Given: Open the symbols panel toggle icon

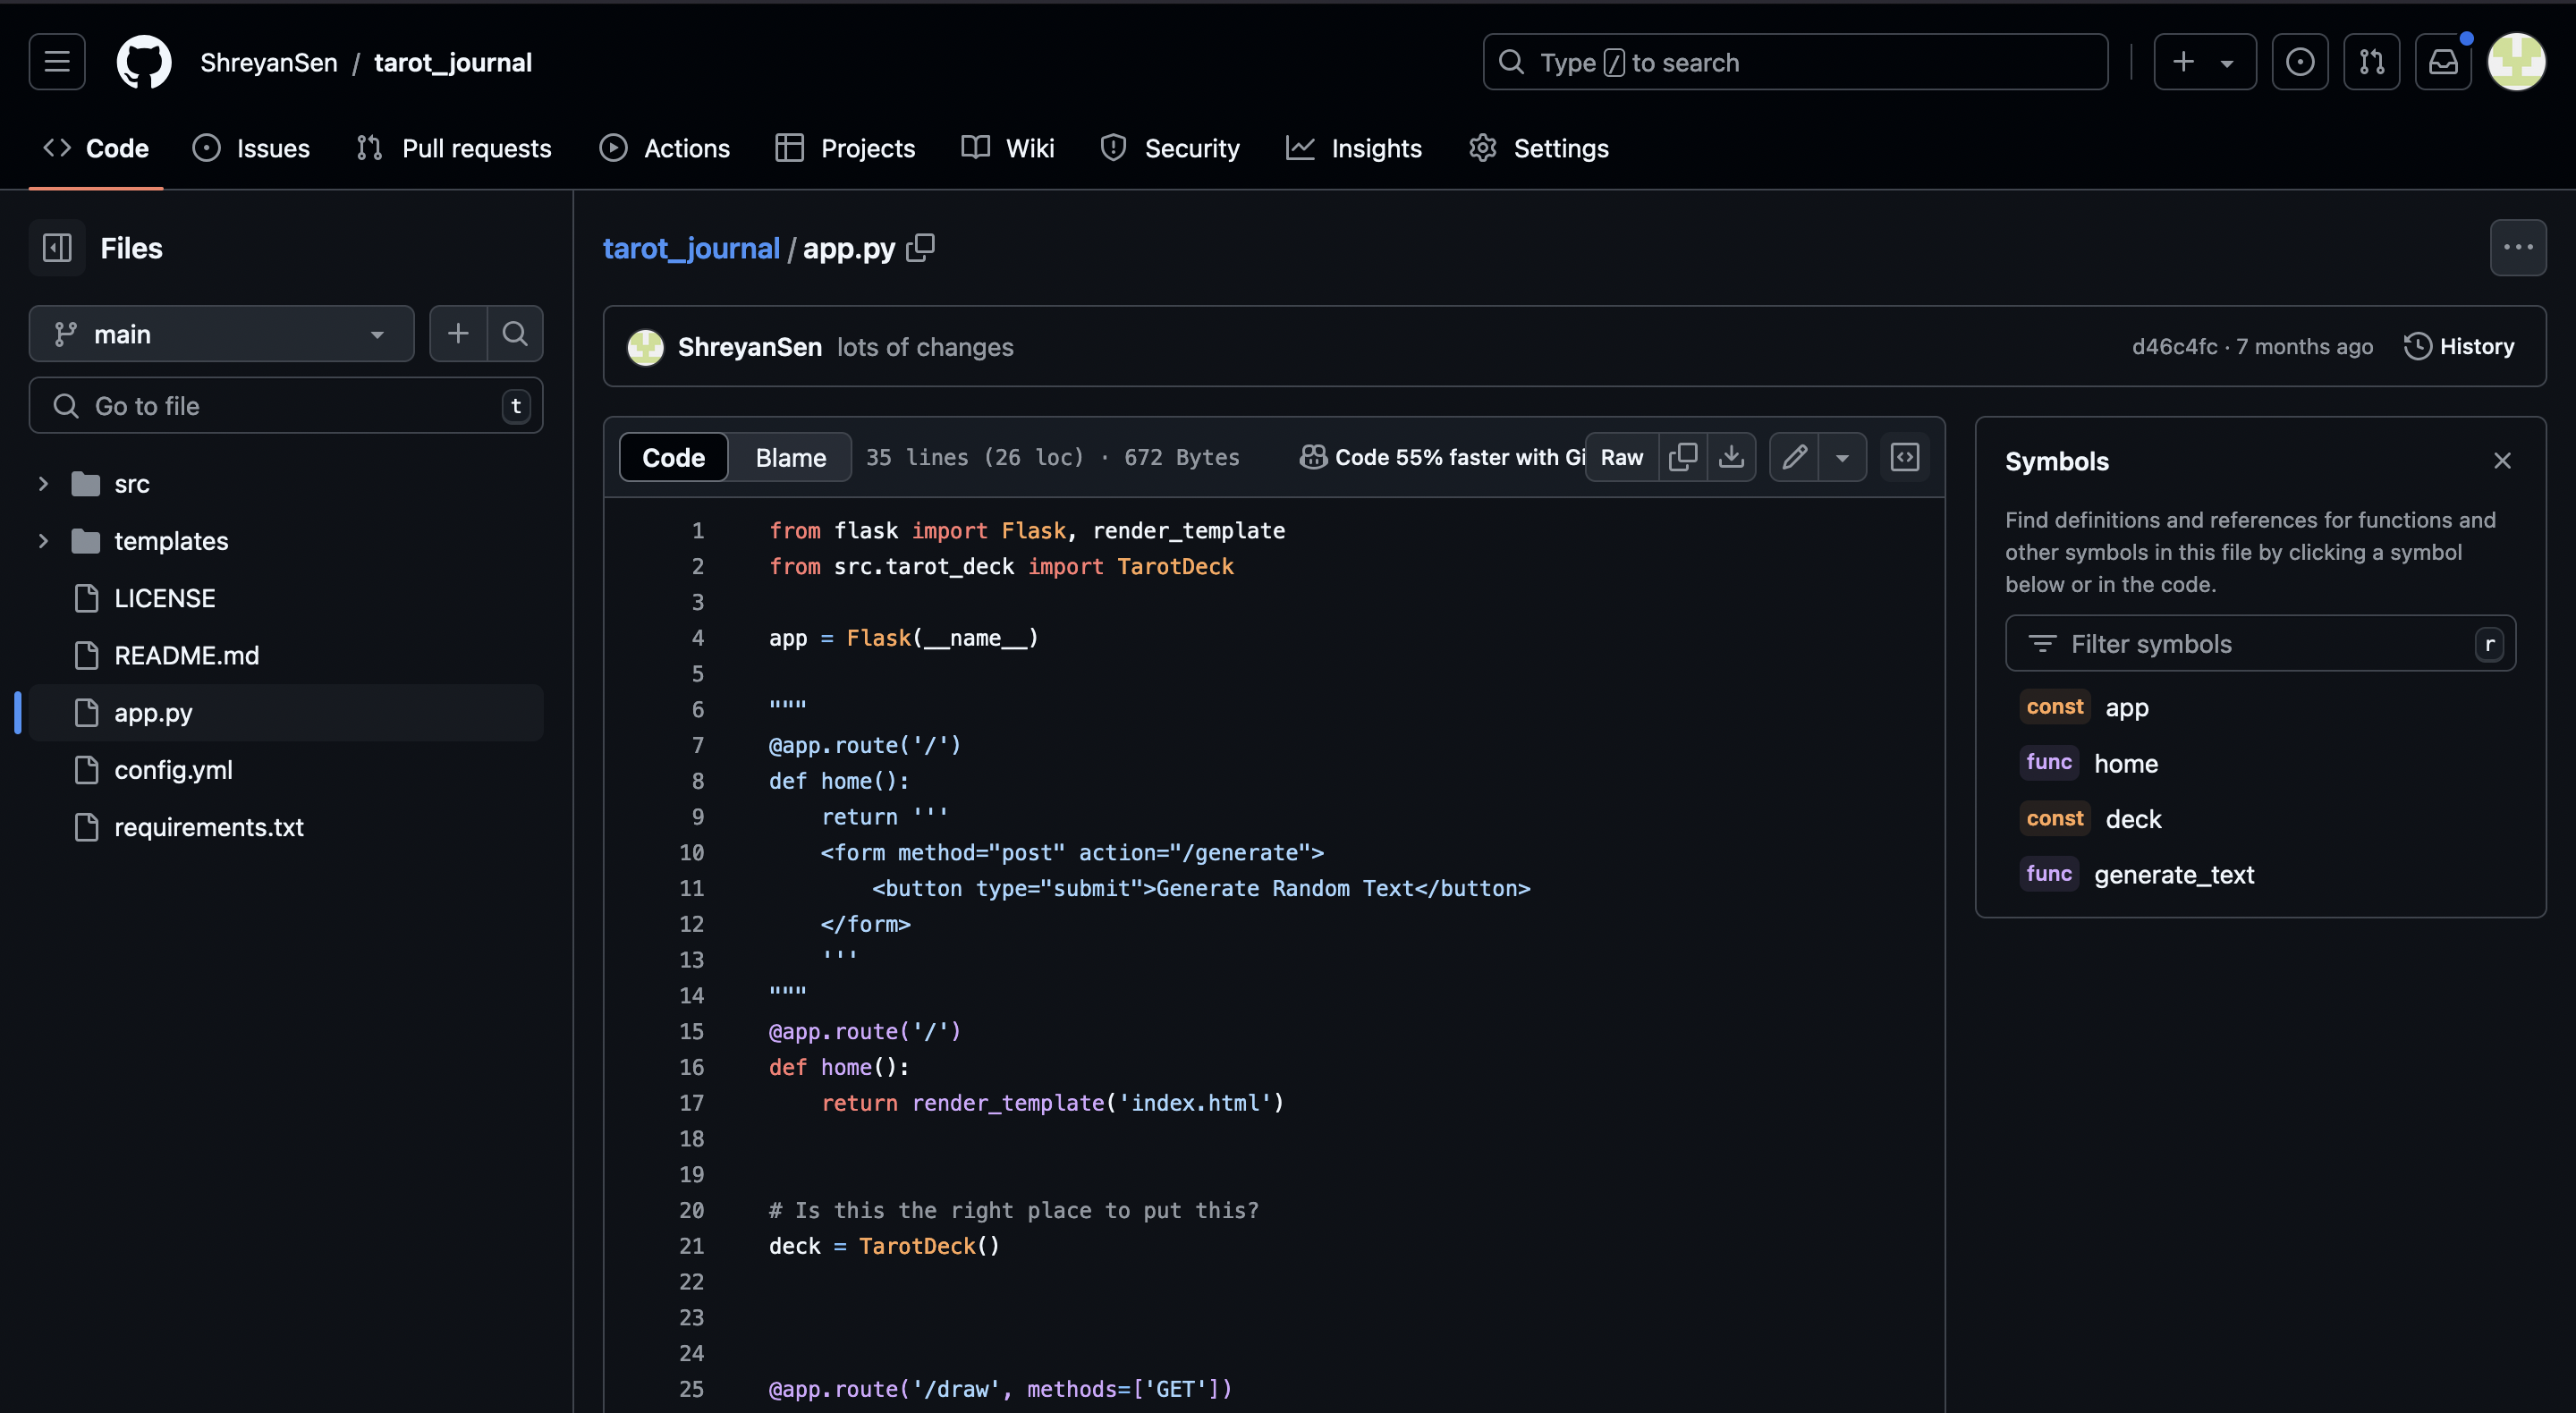Looking at the screenshot, I should (1904, 457).
